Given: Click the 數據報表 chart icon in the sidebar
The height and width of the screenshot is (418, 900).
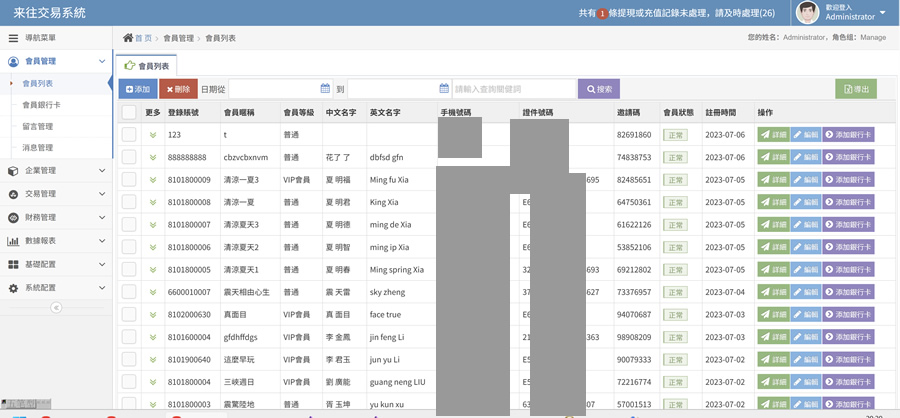Looking at the screenshot, I should 13,241.
